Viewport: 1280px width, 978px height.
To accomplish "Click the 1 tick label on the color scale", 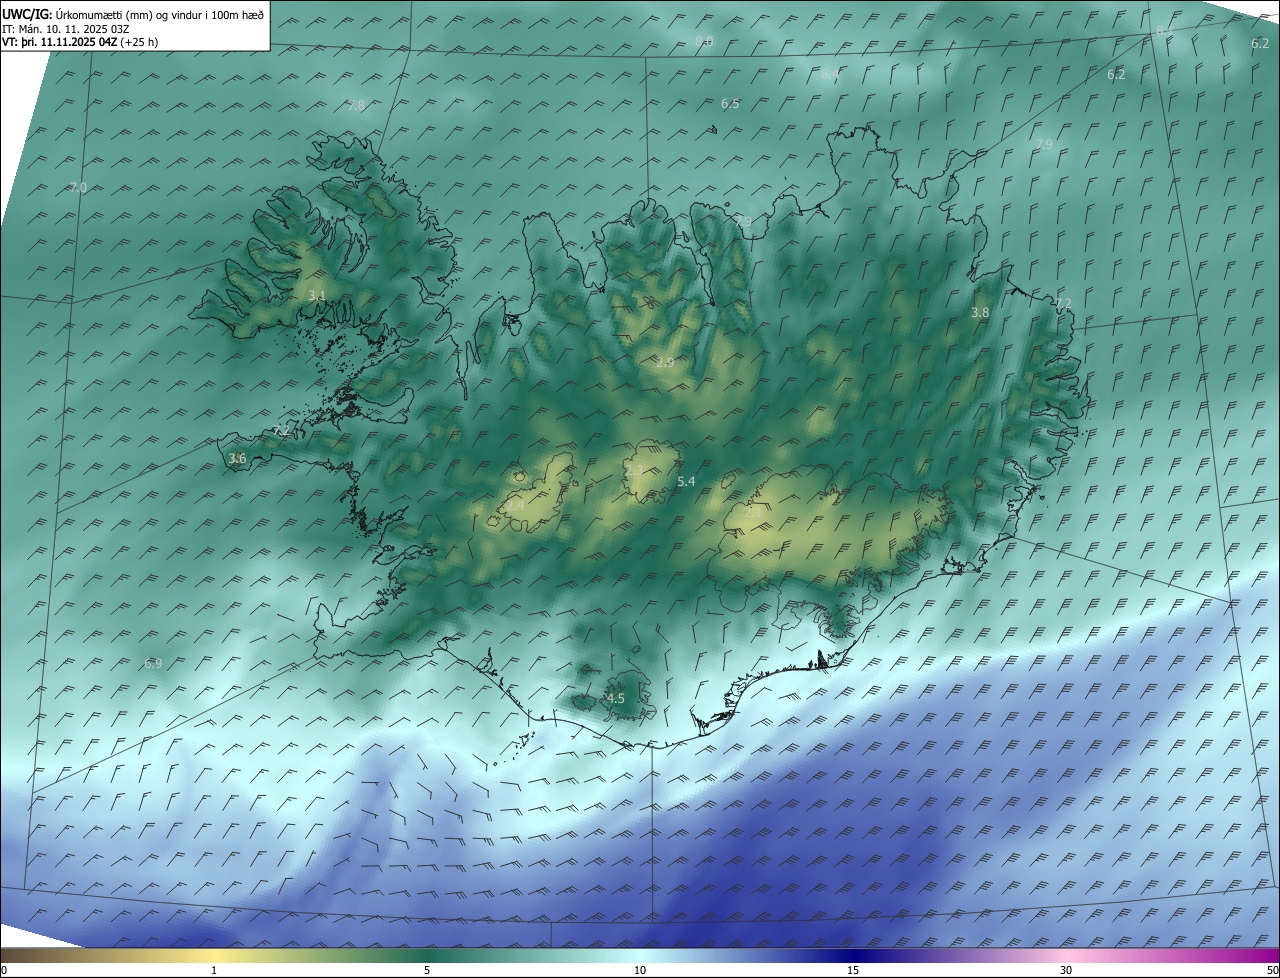I will 214,970.
